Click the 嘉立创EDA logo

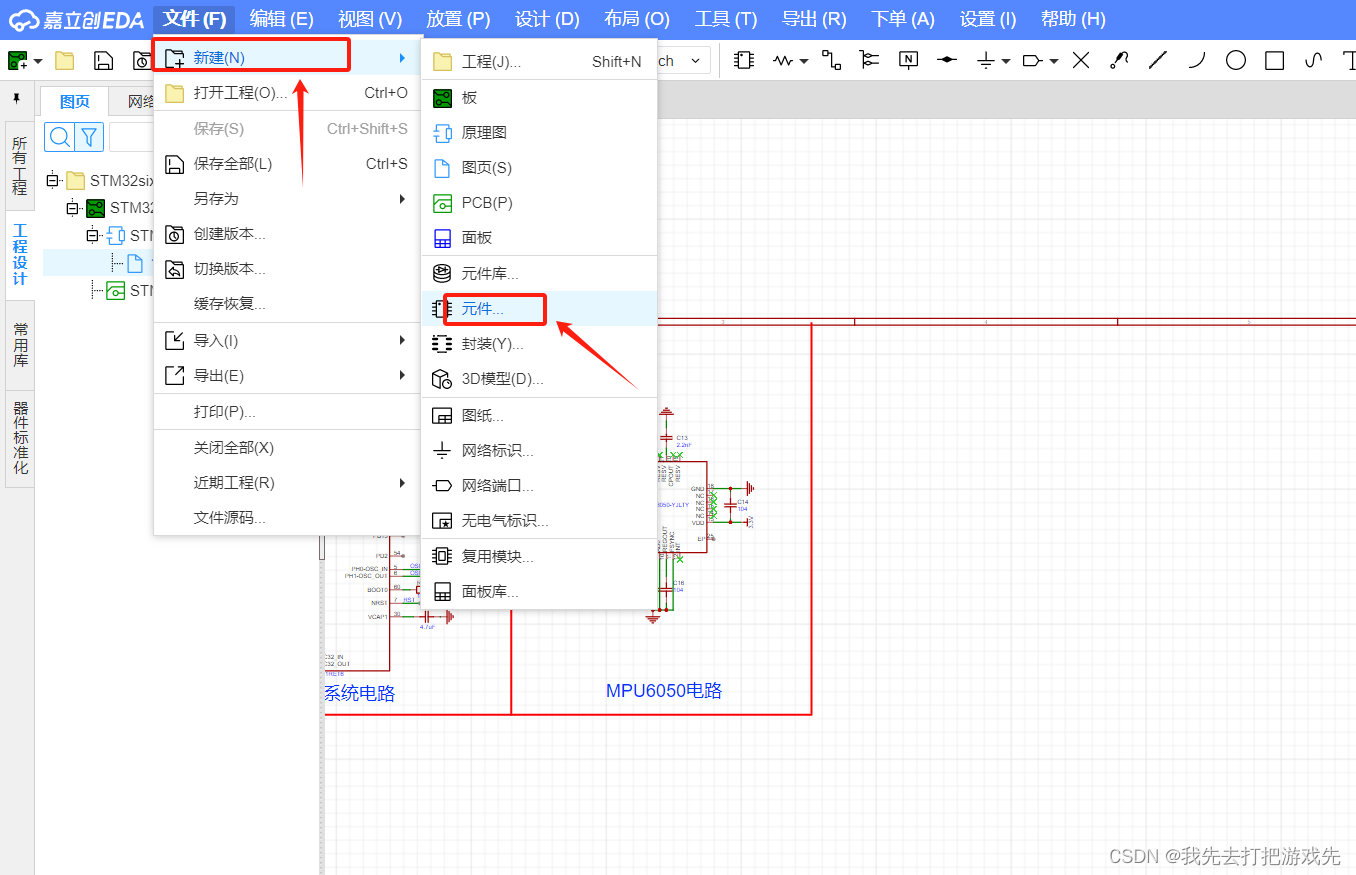(x=77, y=19)
